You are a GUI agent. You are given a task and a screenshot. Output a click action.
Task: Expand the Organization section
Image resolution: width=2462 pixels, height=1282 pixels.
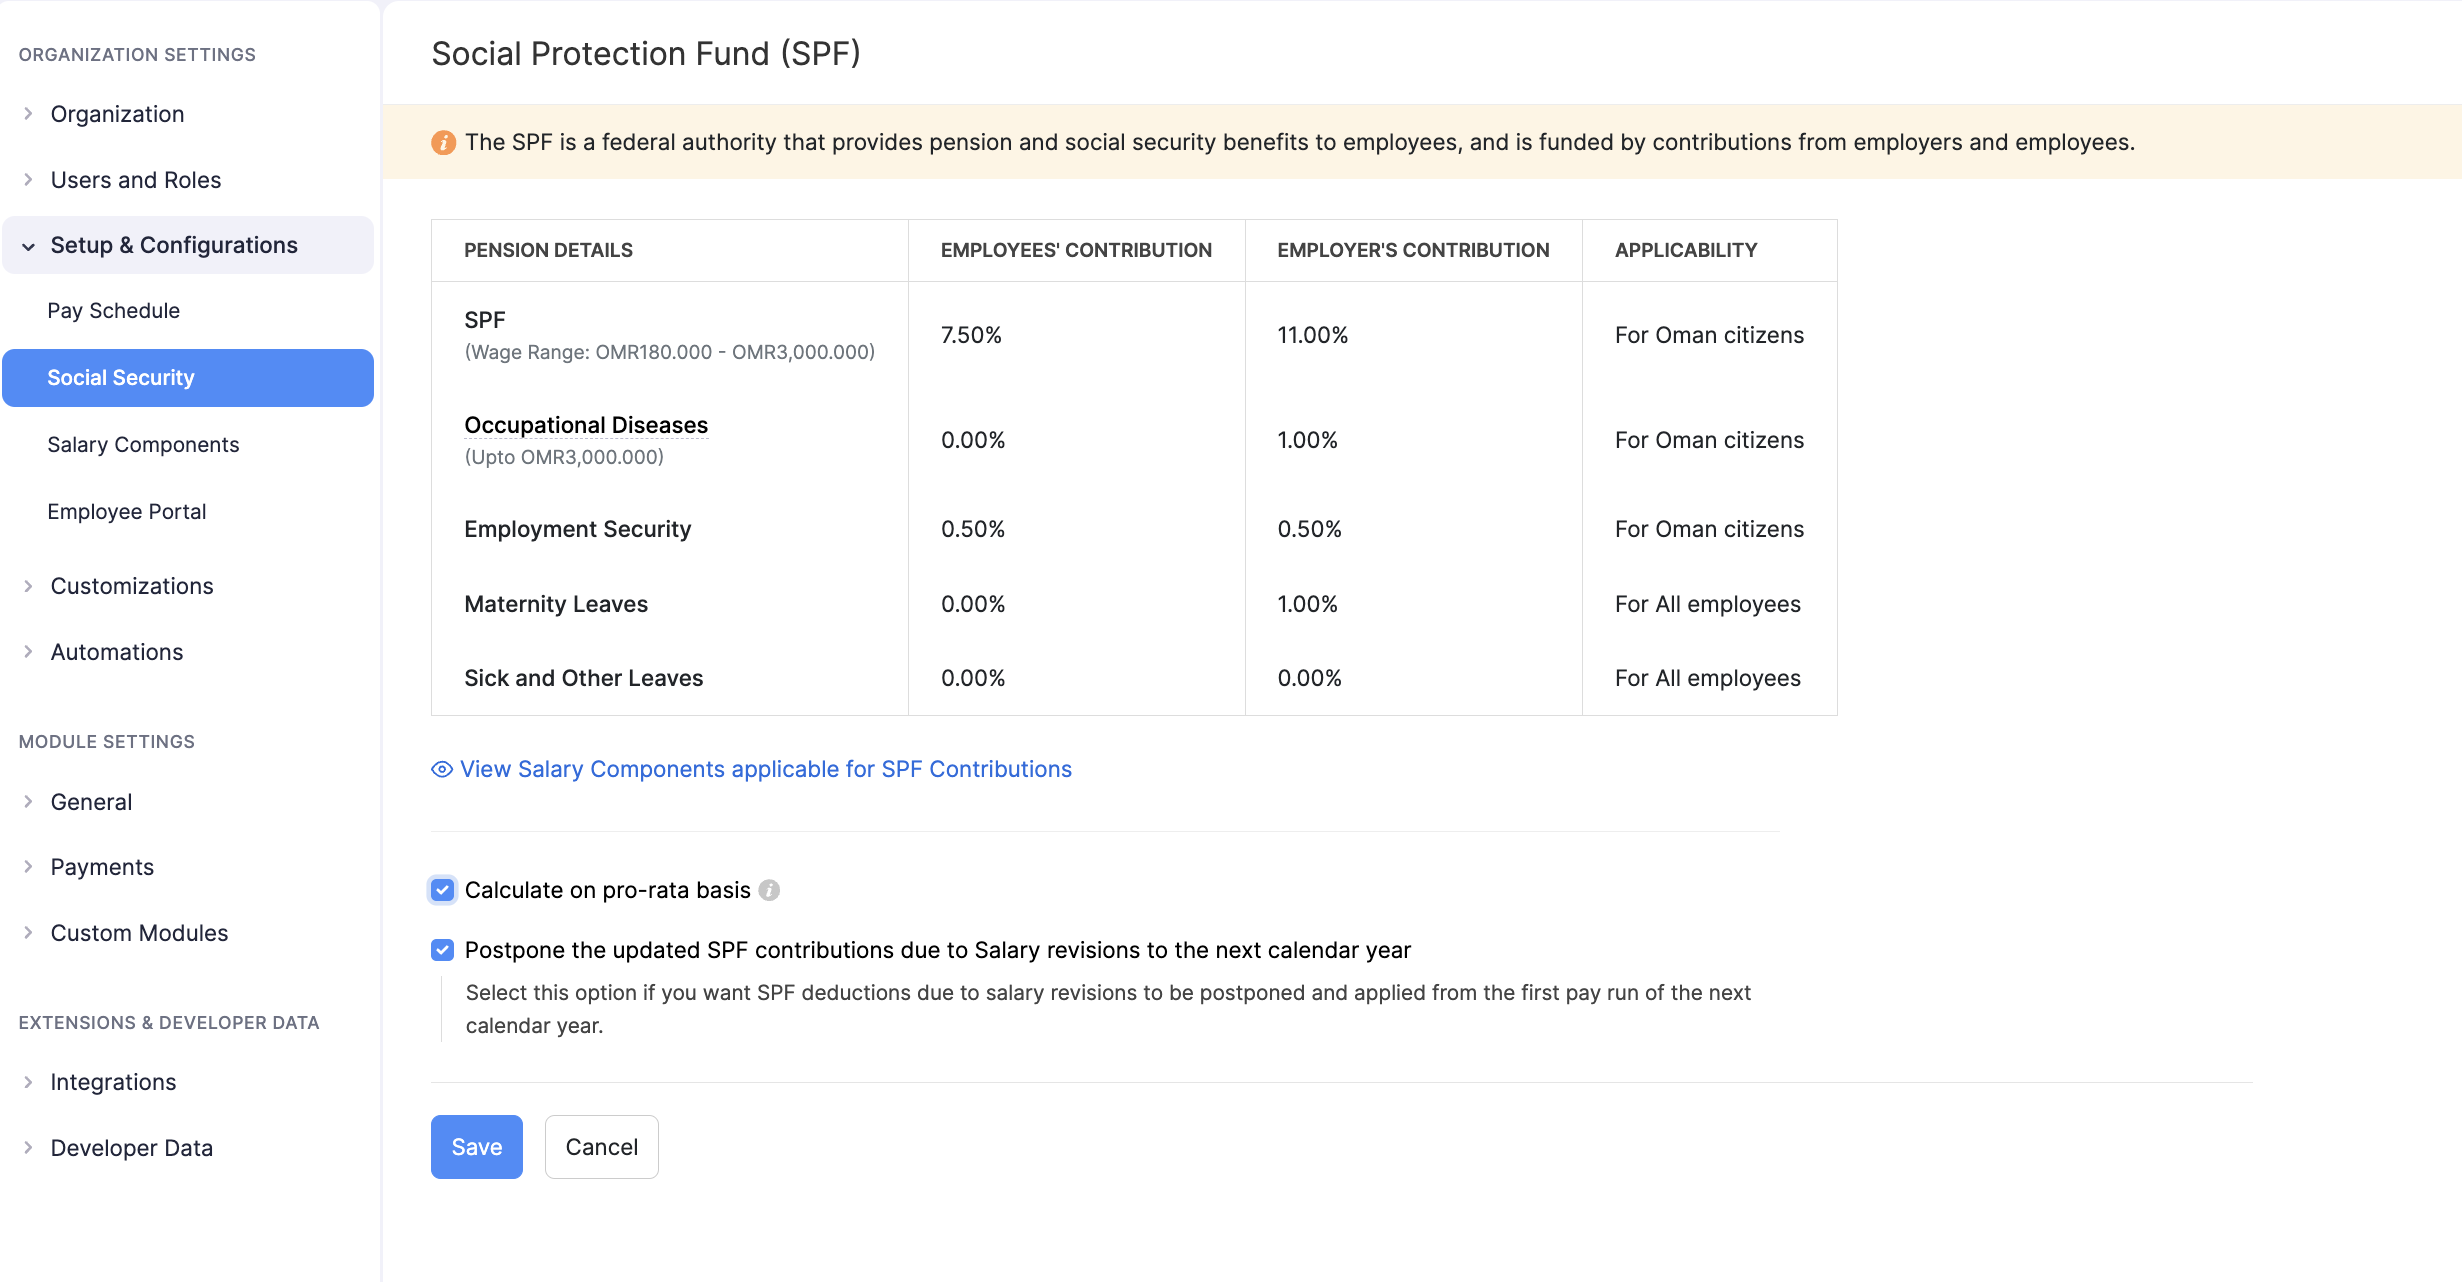(x=29, y=114)
